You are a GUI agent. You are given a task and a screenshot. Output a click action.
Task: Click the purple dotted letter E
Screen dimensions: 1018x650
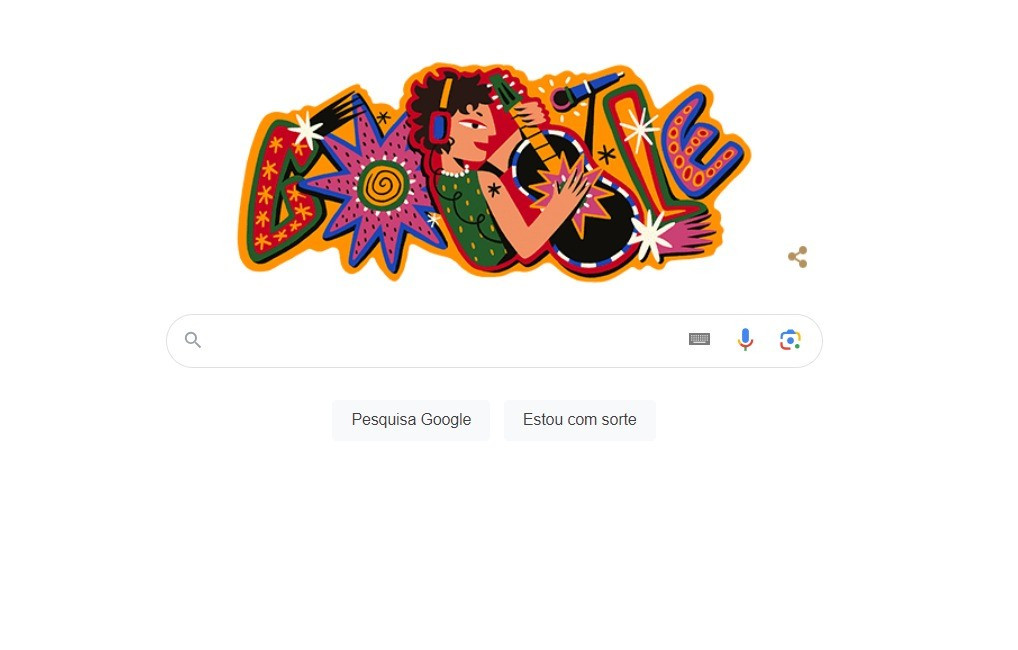698,148
